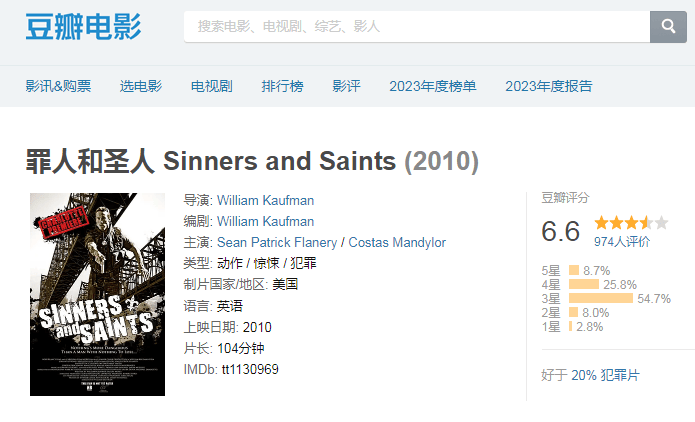Click the 4星 25.8% rating bar

[583, 284]
